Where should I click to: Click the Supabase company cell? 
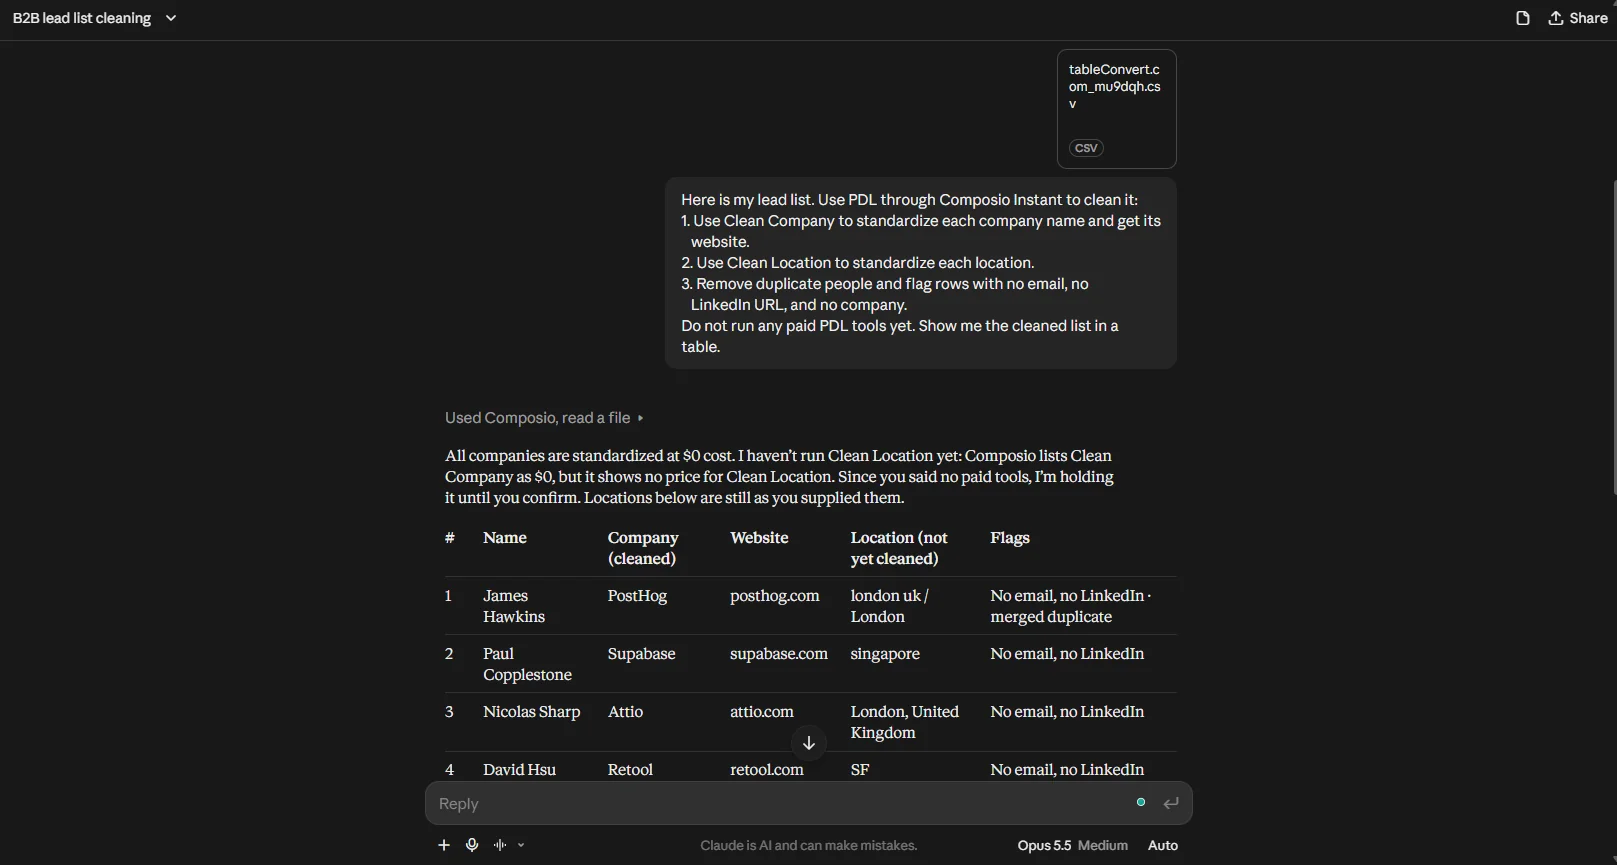coord(641,654)
